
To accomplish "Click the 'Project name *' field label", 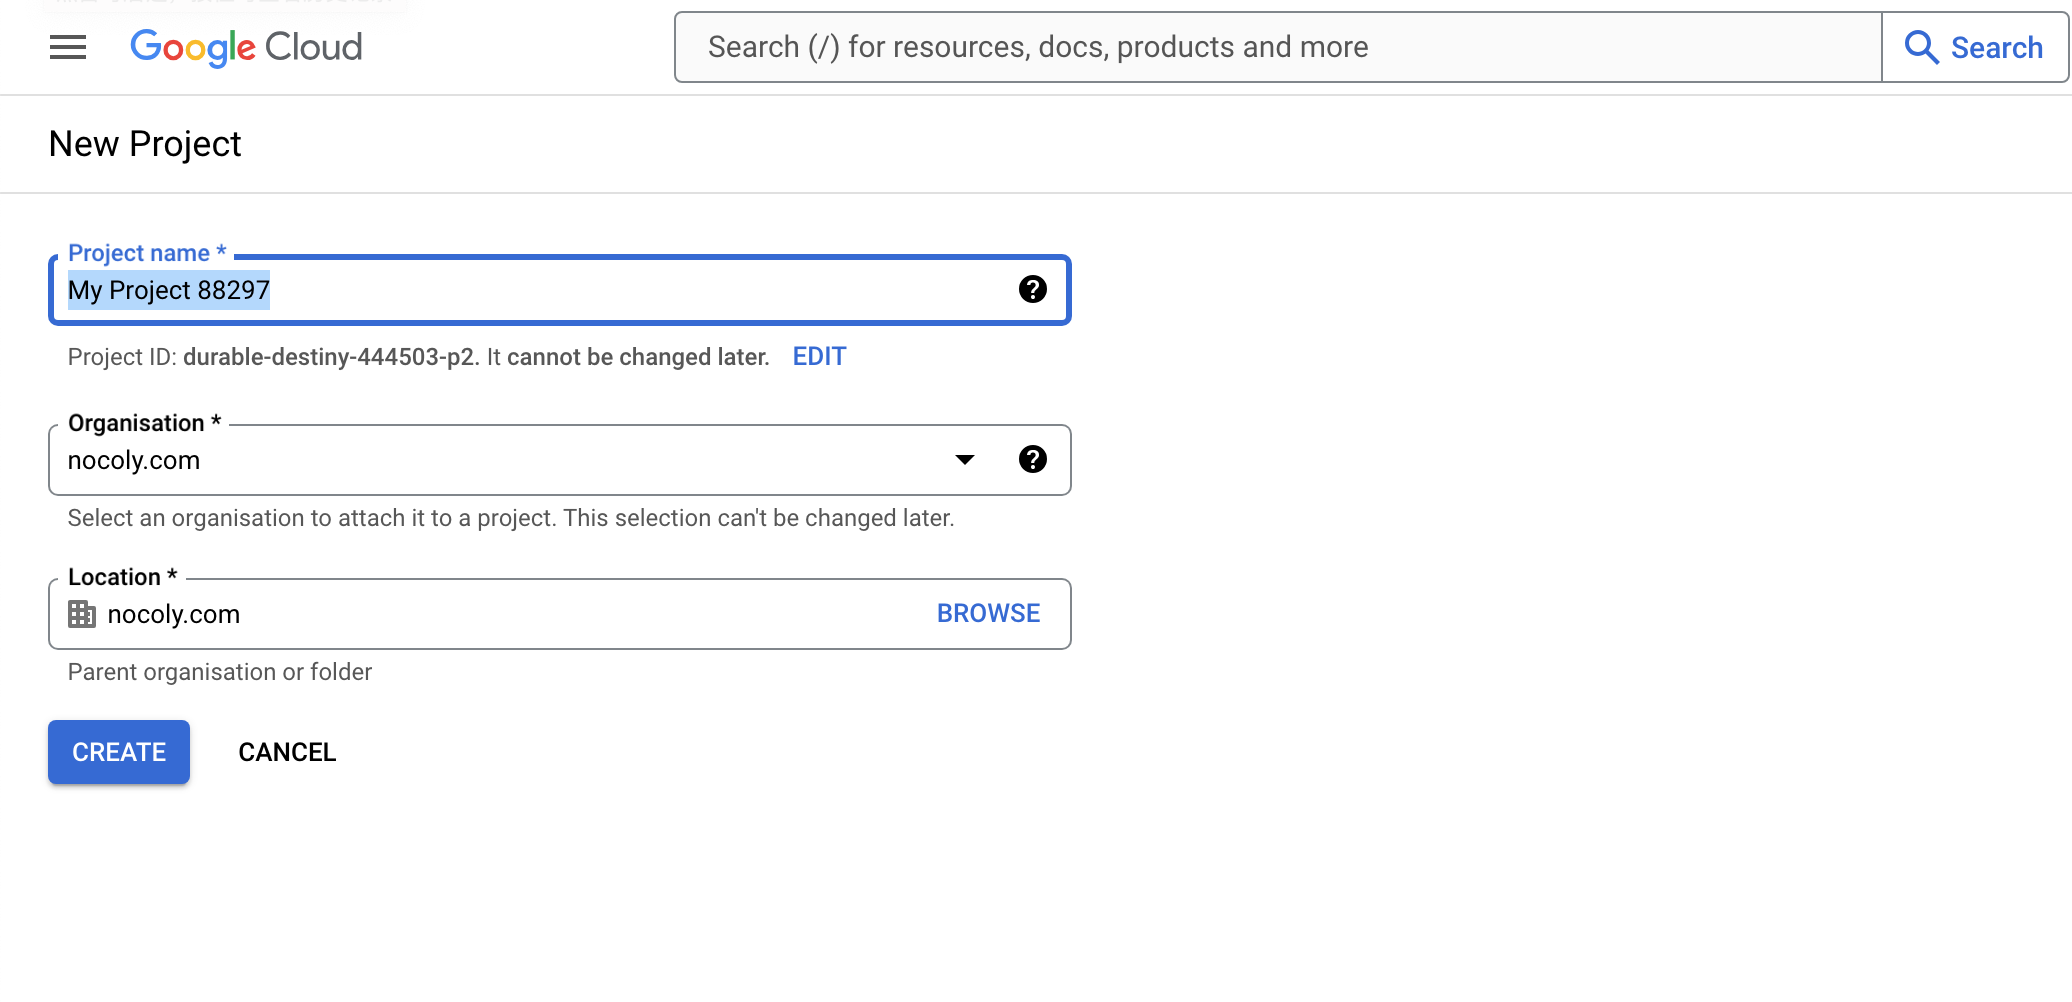I will (147, 253).
